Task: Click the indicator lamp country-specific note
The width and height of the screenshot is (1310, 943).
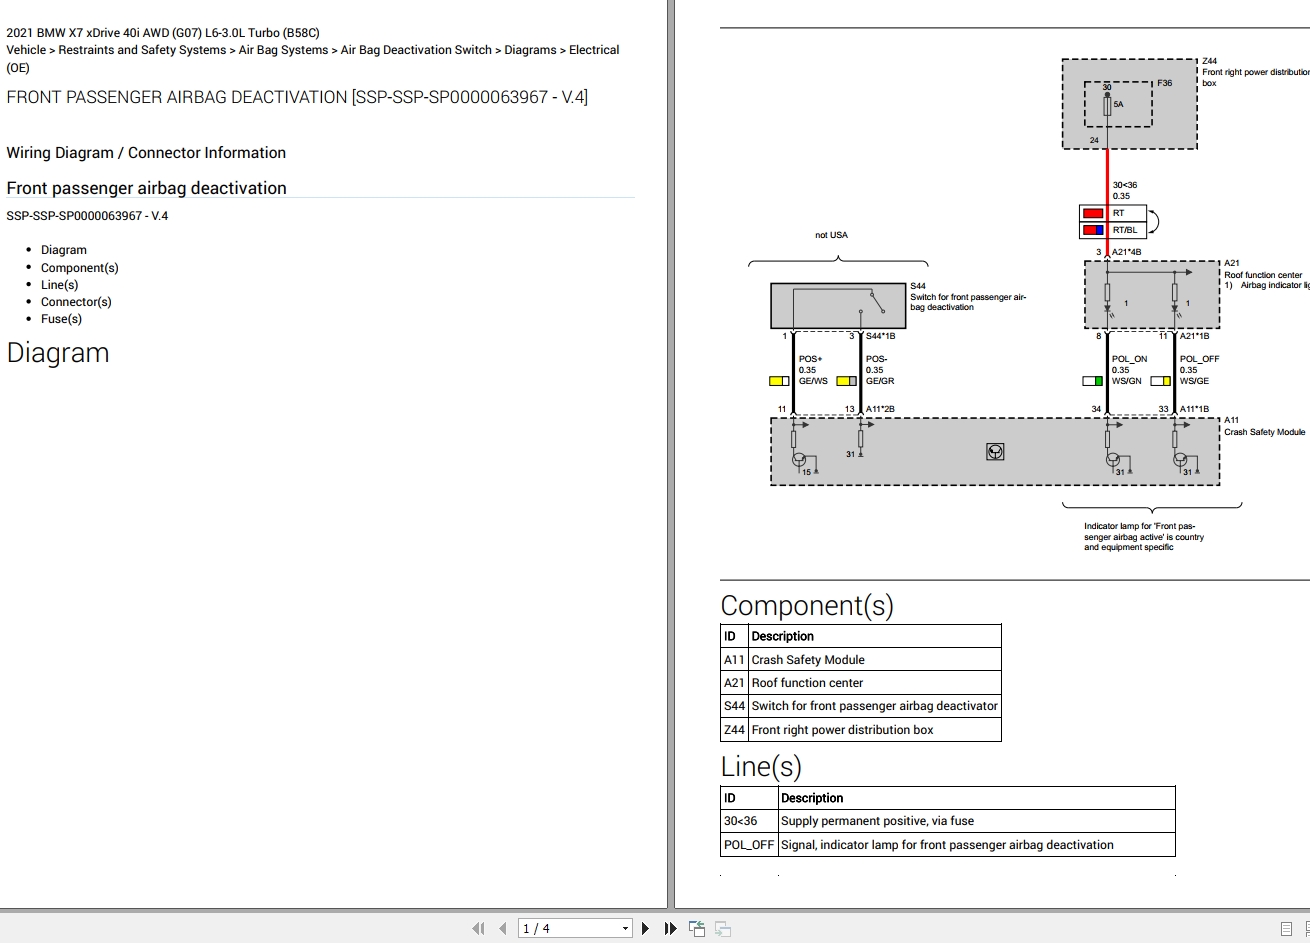Action: (1144, 537)
